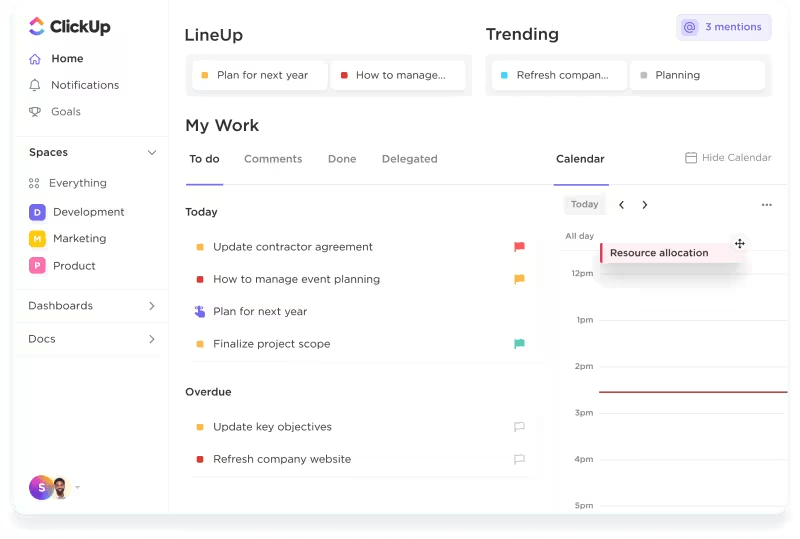This screenshot has height=539, width=800.
Task: Open Trending card Refresh company
Action: pyautogui.click(x=560, y=76)
